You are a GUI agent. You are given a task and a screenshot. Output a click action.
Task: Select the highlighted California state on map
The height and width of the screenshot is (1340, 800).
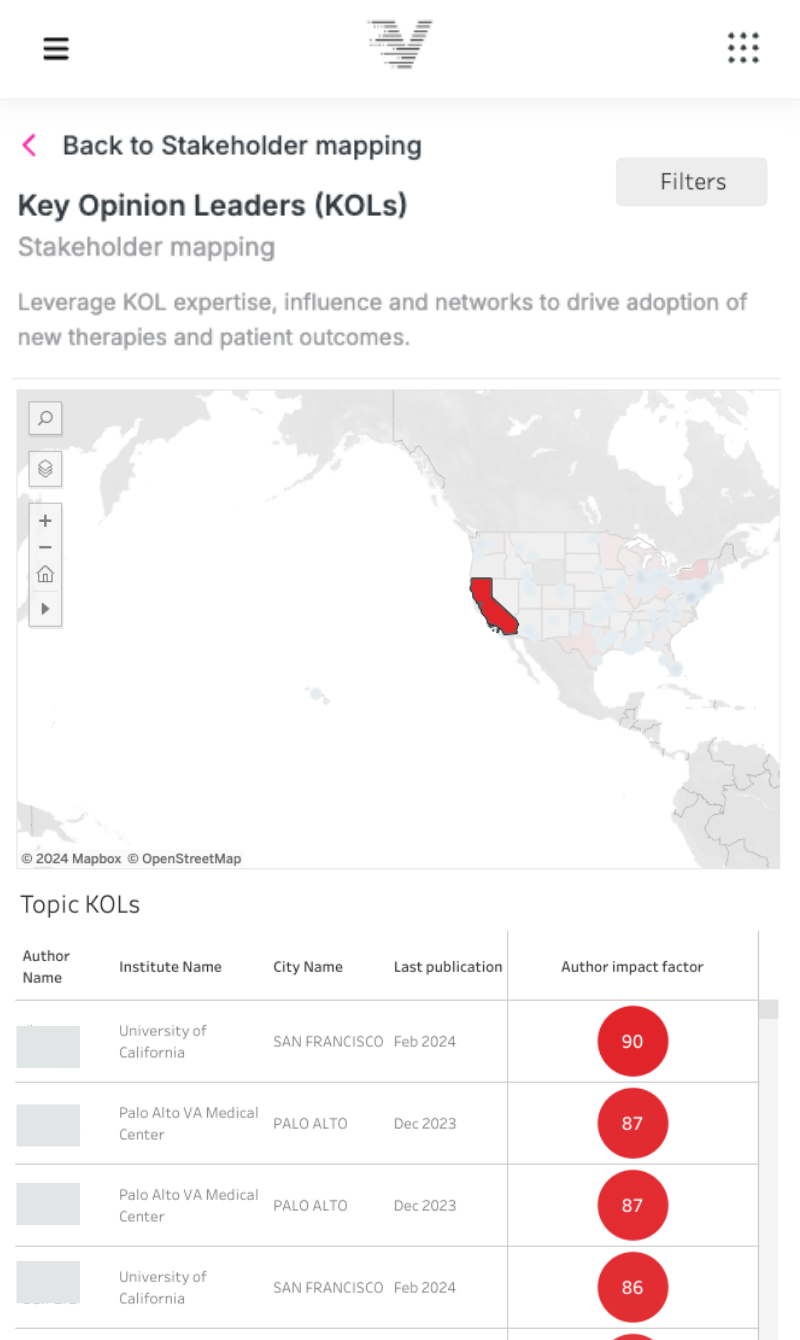(492, 606)
